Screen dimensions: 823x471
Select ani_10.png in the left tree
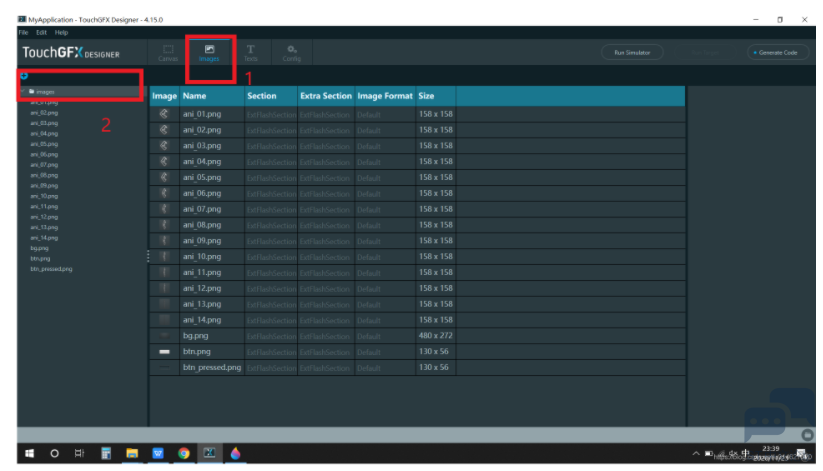[44, 196]
